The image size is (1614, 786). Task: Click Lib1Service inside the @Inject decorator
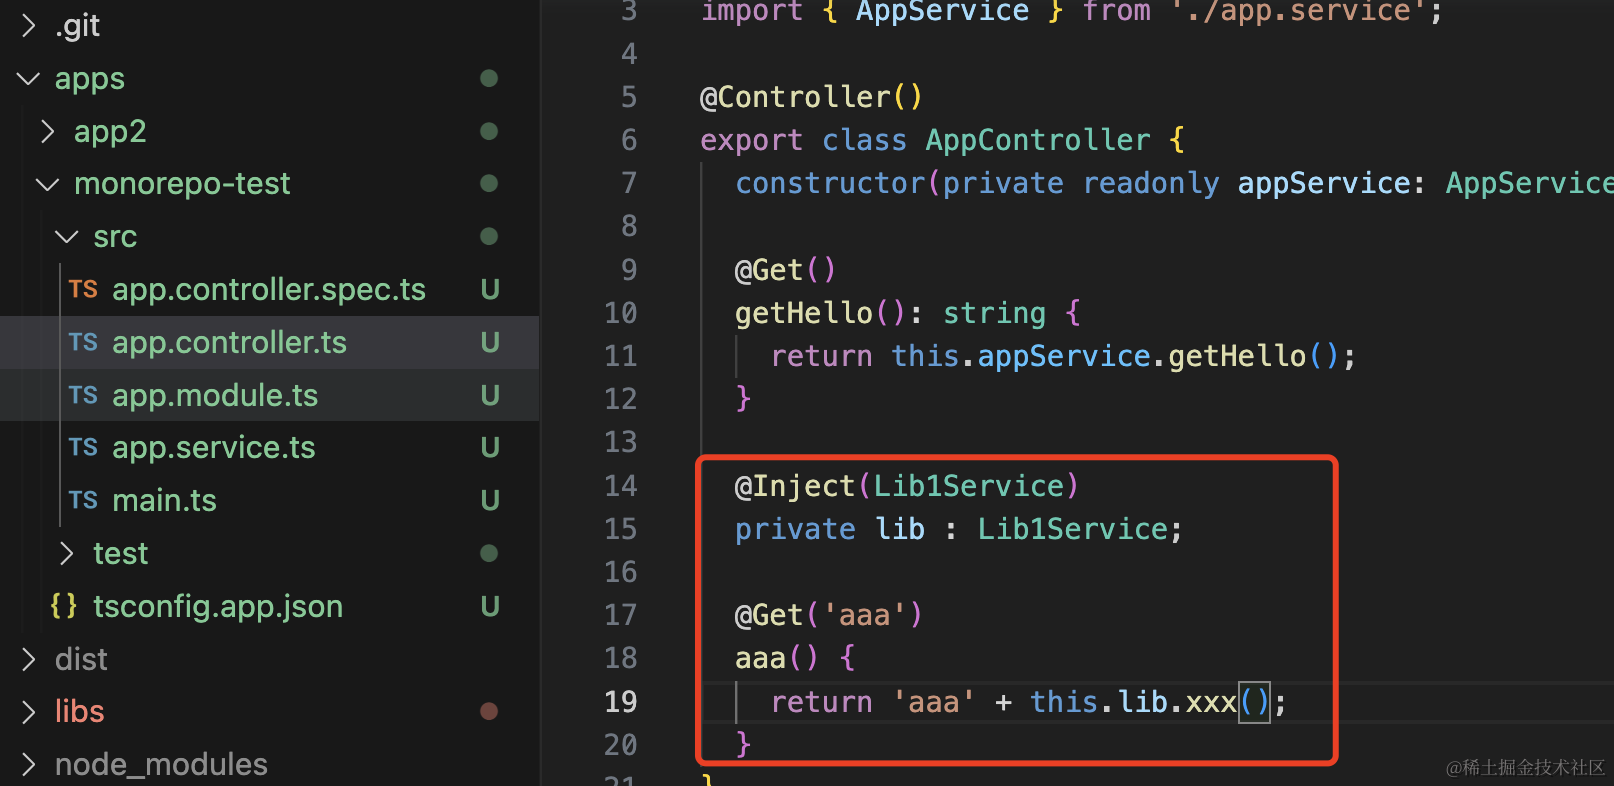(968, 486)
